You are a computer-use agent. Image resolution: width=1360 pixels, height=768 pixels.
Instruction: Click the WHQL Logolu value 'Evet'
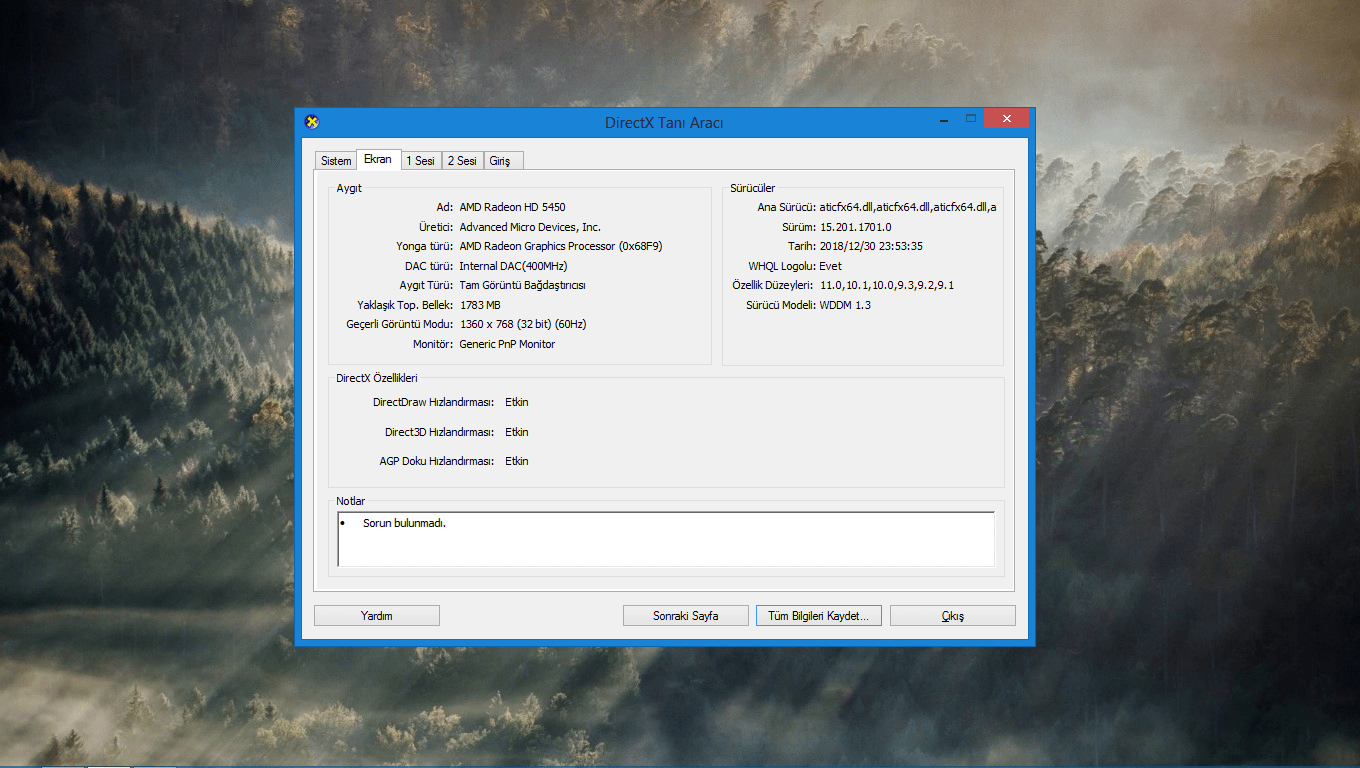point(830,266)
